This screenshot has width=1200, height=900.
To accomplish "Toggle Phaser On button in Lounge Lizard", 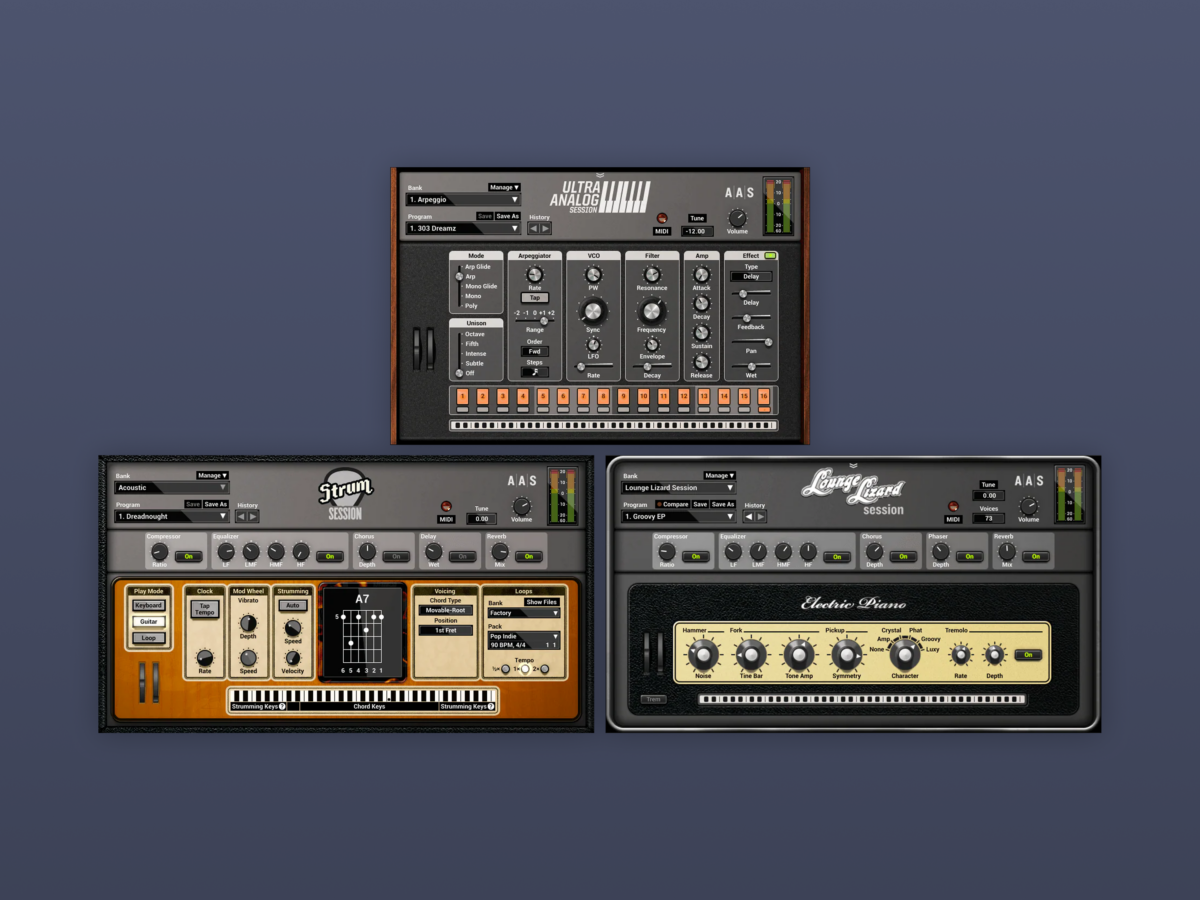I will coord(970,556).
